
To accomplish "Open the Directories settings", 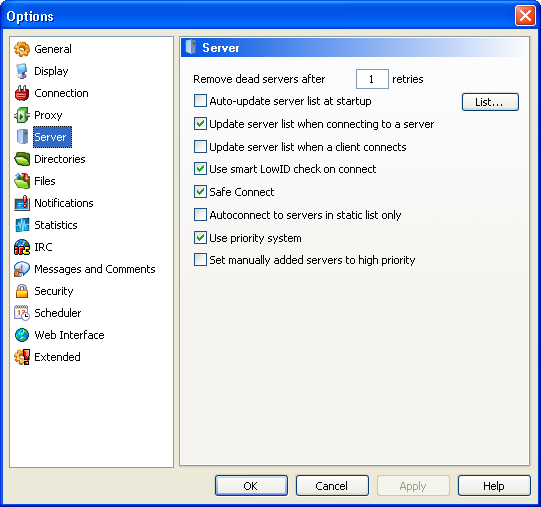I will [x=60, y=159].
